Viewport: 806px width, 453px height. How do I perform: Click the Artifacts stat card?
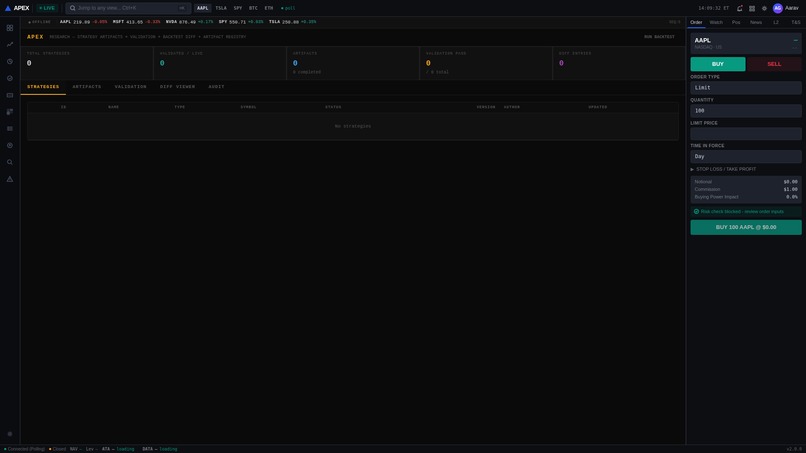click(353, 63)
